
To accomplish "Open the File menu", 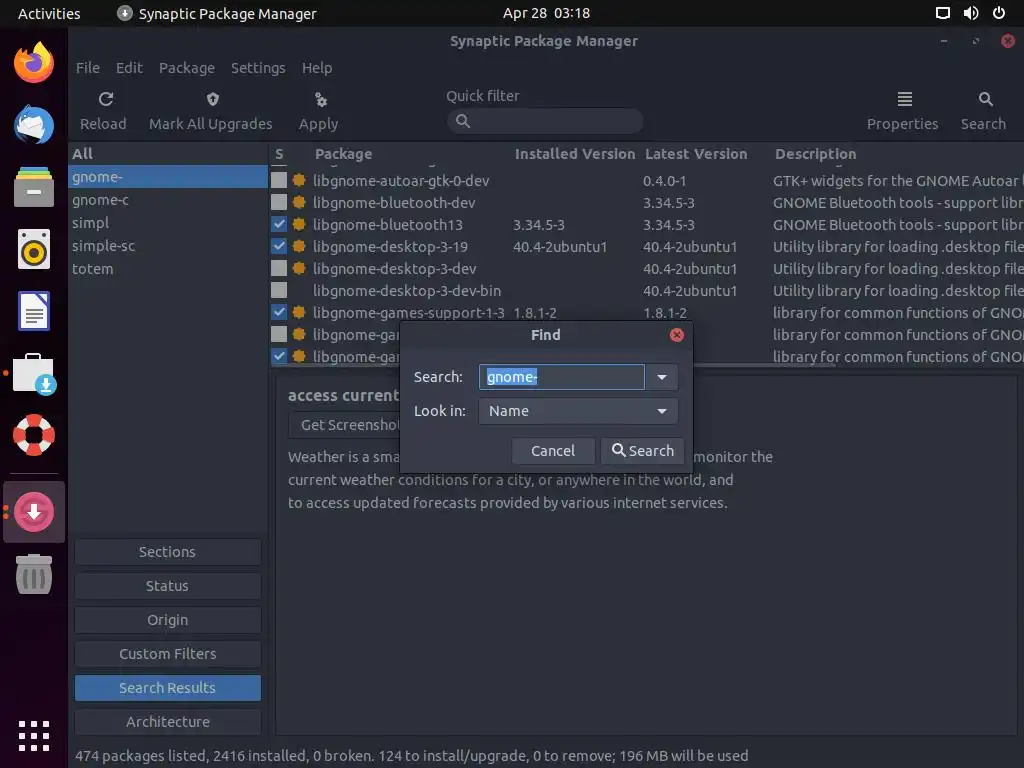I will [88, 68].
